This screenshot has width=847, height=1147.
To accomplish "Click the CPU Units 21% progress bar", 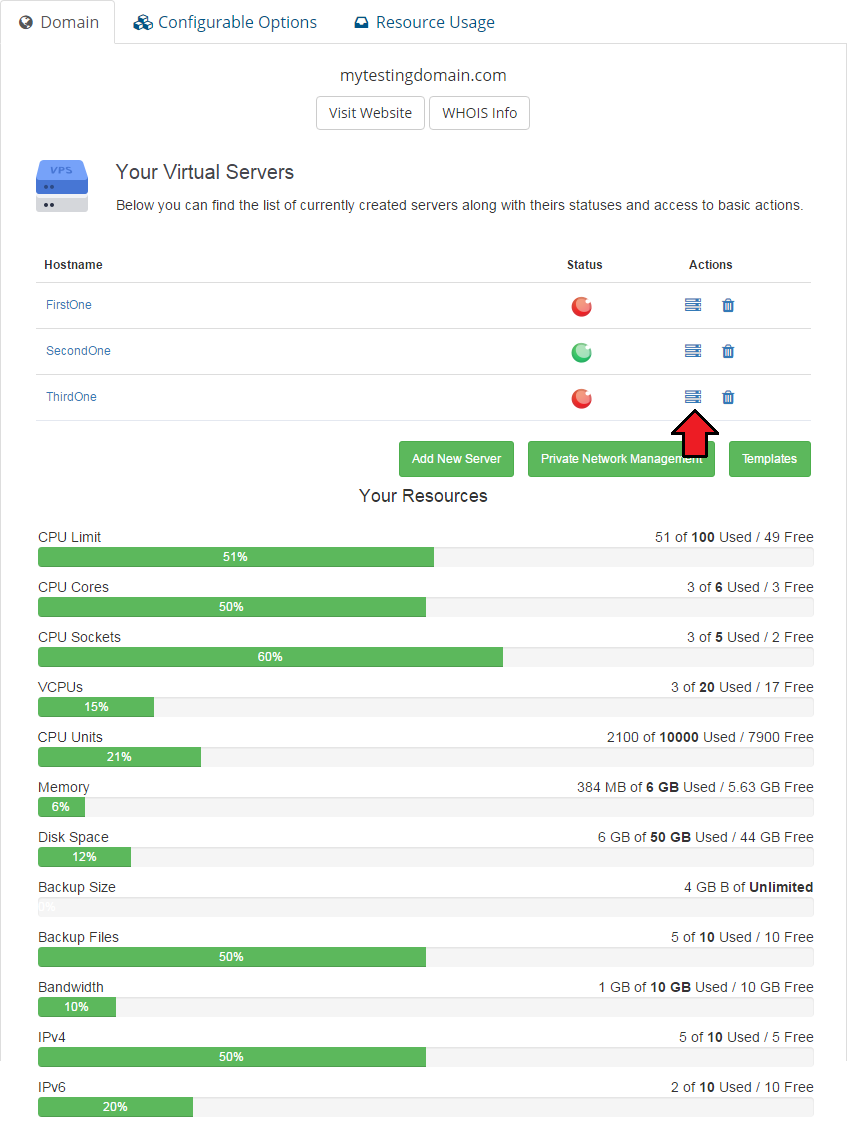I will [426, 757].
